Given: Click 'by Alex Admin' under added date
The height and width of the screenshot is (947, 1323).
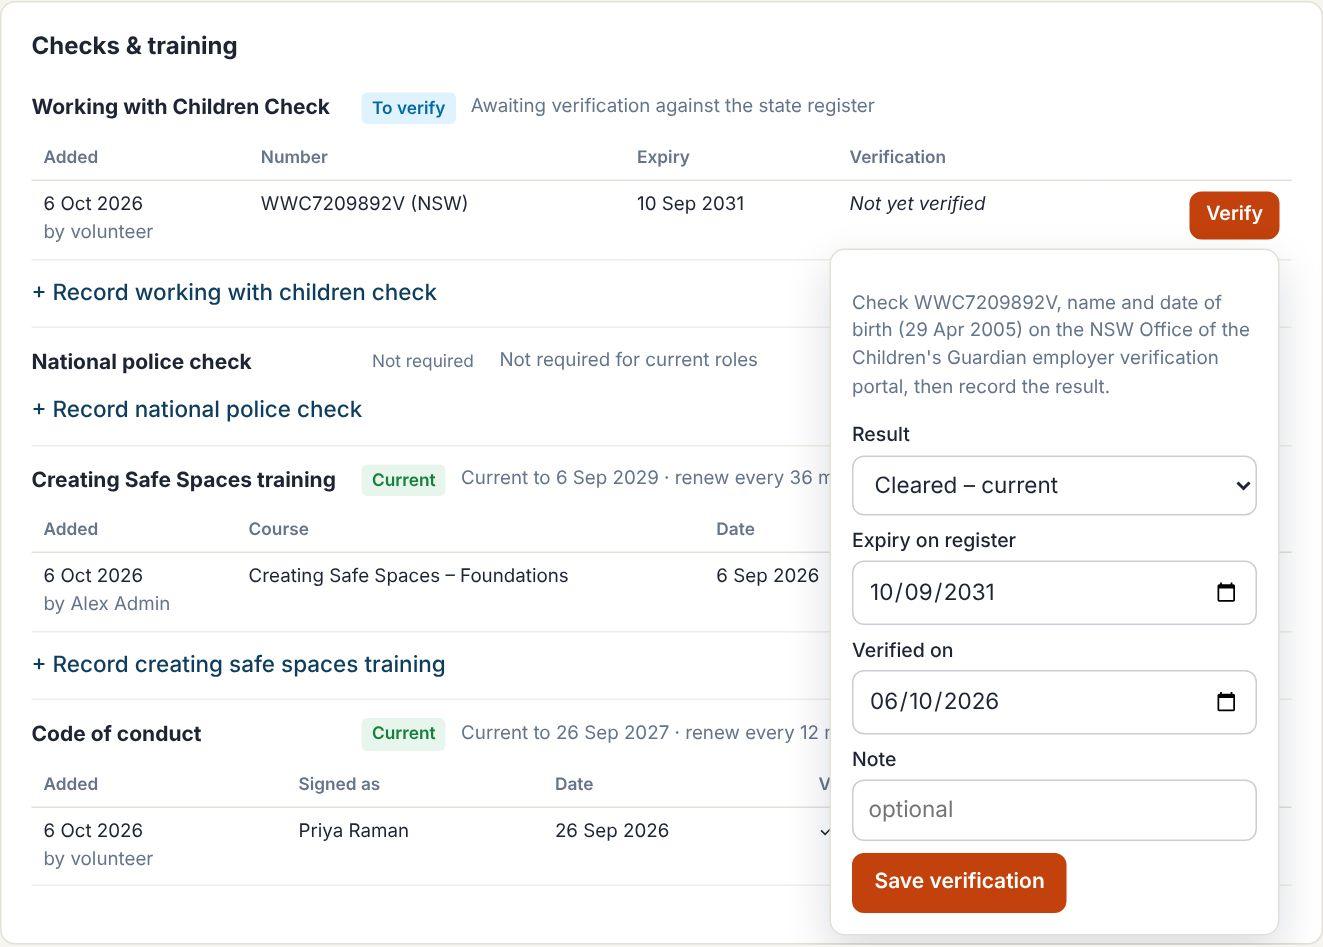Looking at the screenshot, I should pos(106,604).
